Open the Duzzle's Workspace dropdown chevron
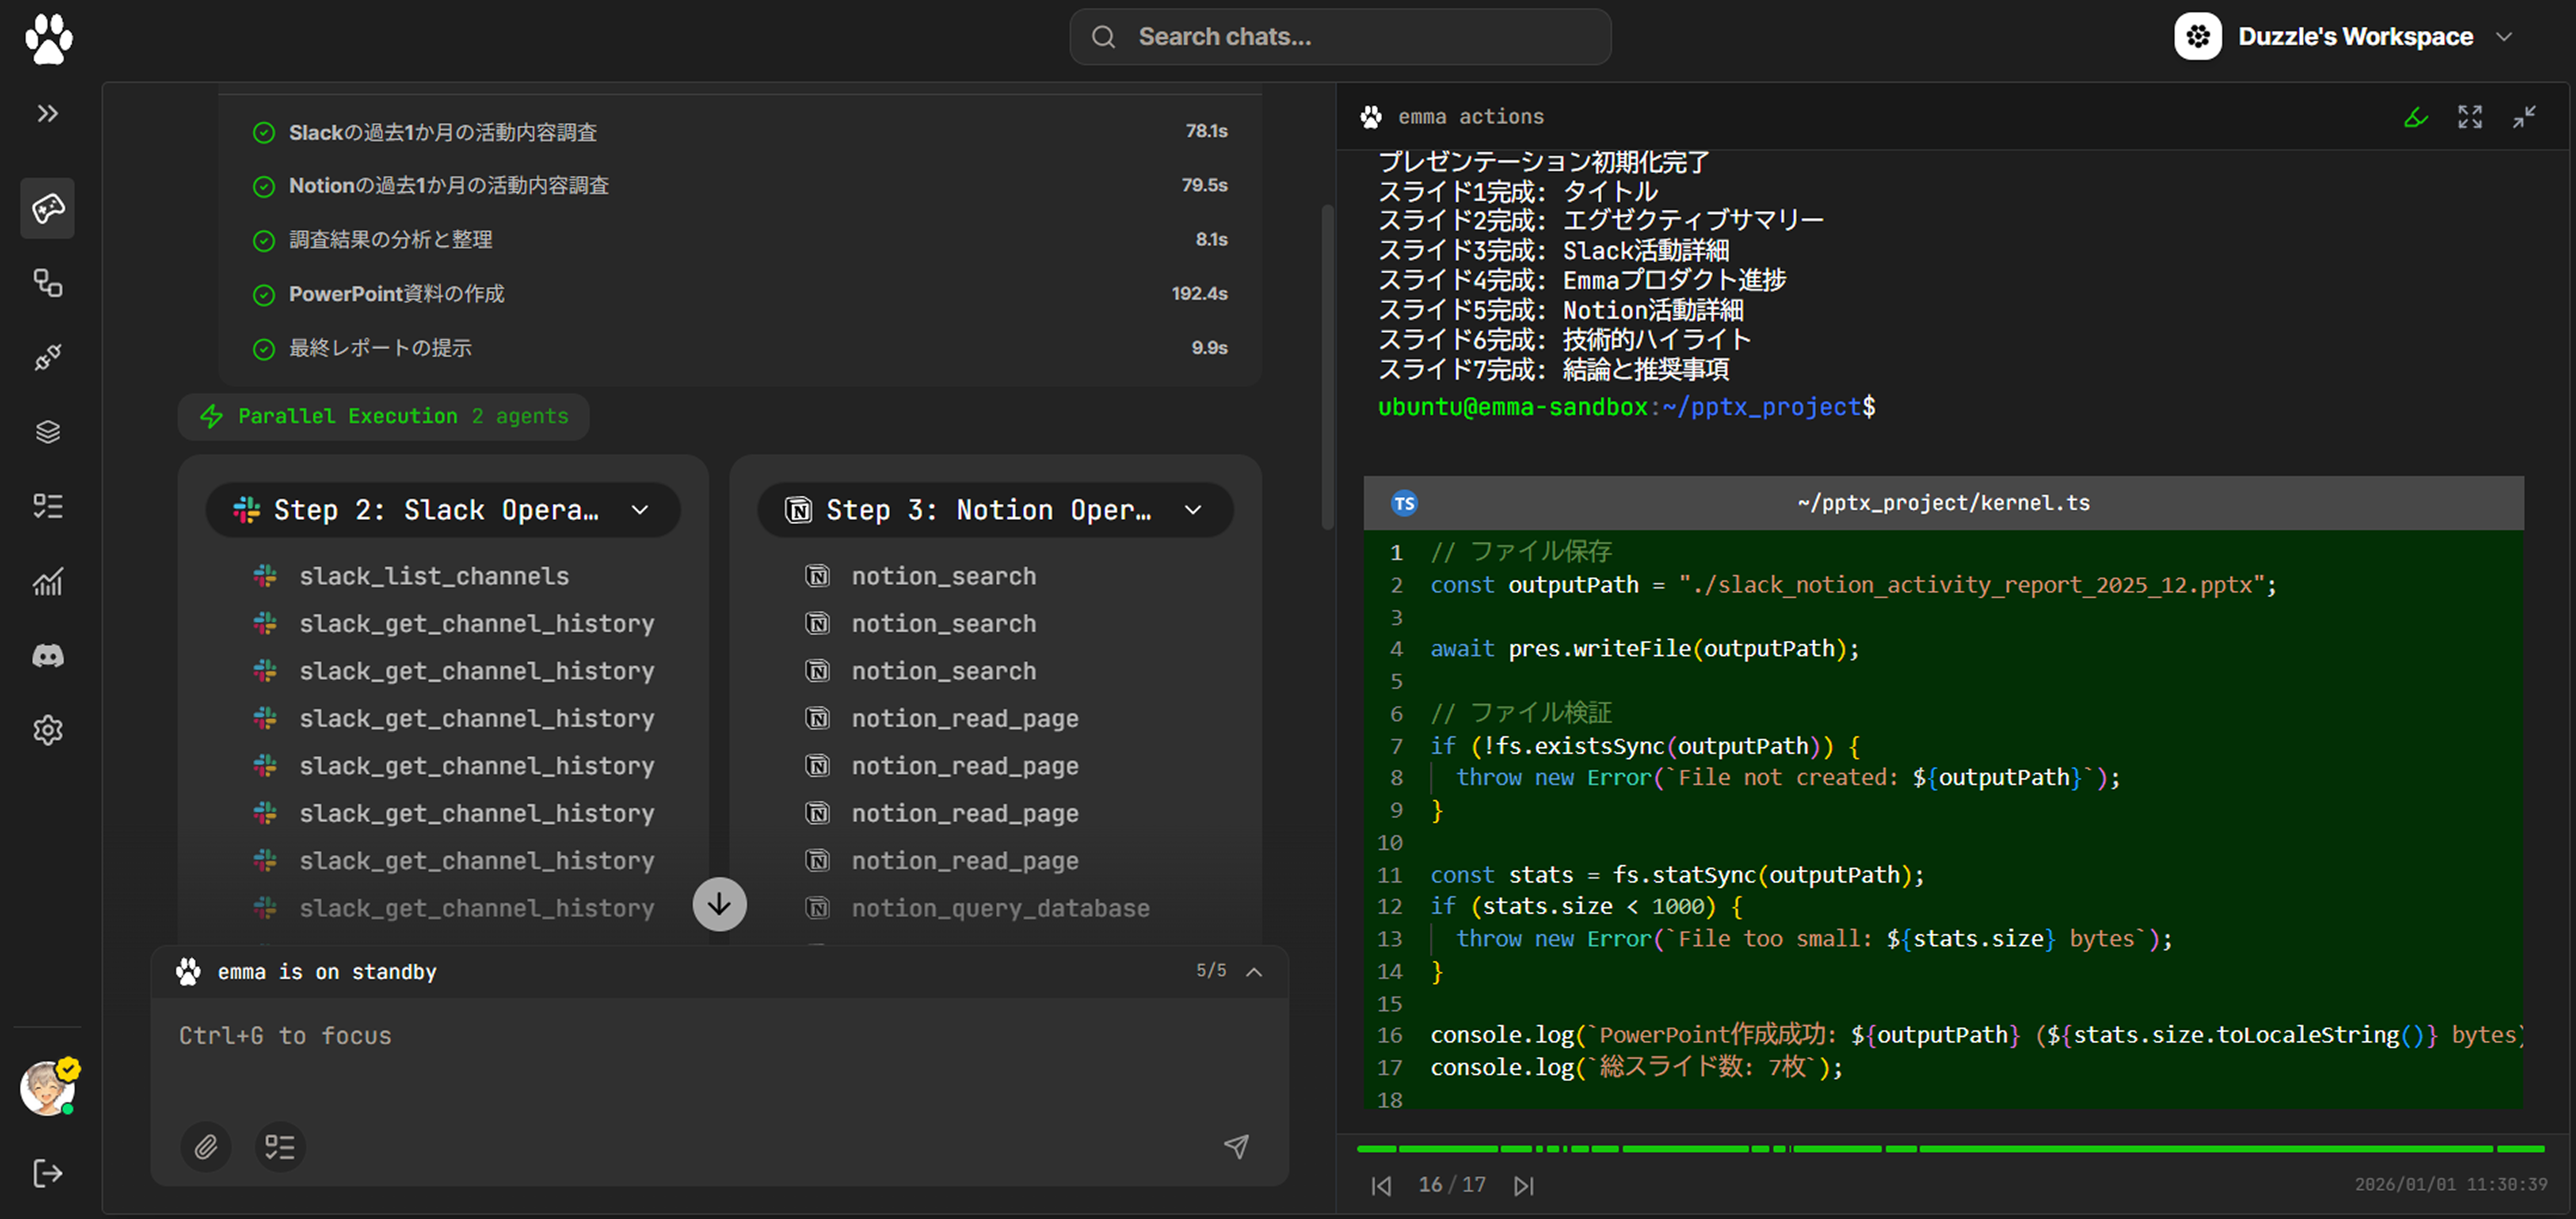Image resolution: width=2576 pixels, height=1219 pixels. point(2504,37)
